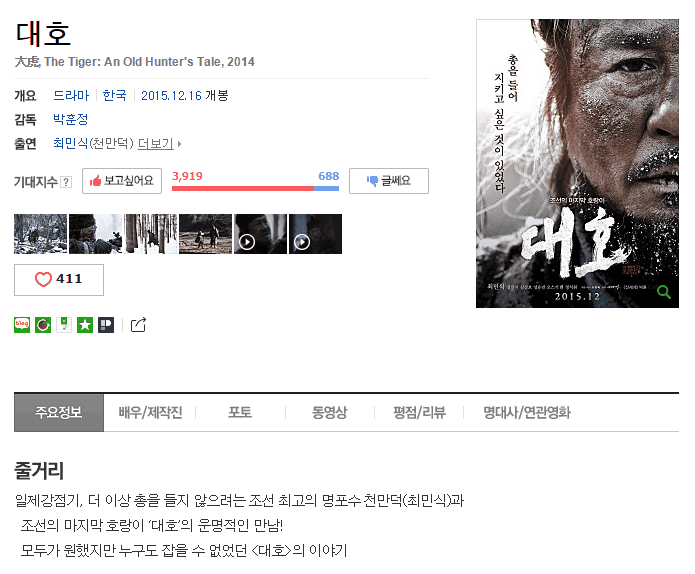
Task: Click the arrow beside 더보기
Action: (x=180, y=144)
